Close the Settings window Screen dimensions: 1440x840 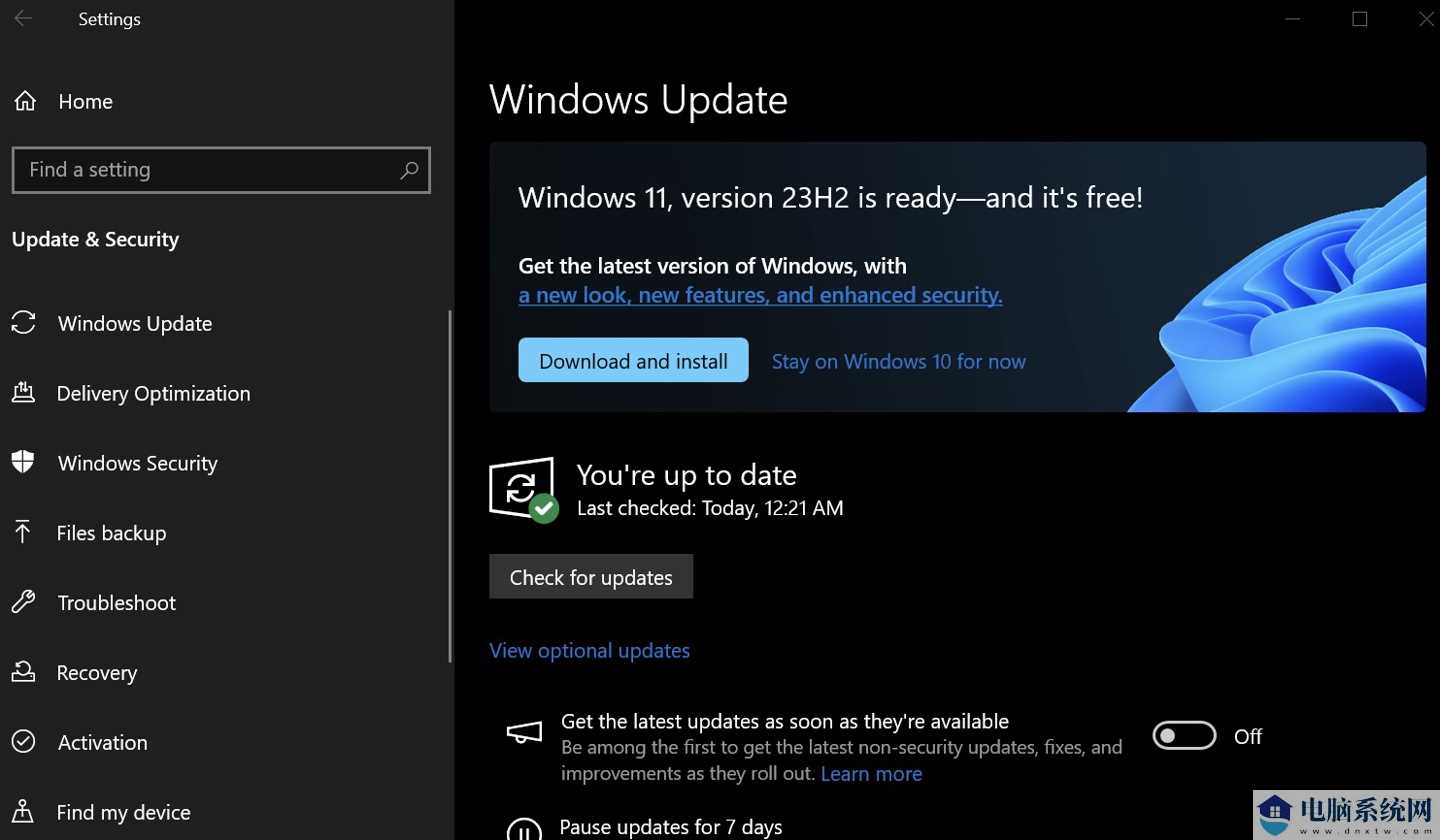point(1425,19)
